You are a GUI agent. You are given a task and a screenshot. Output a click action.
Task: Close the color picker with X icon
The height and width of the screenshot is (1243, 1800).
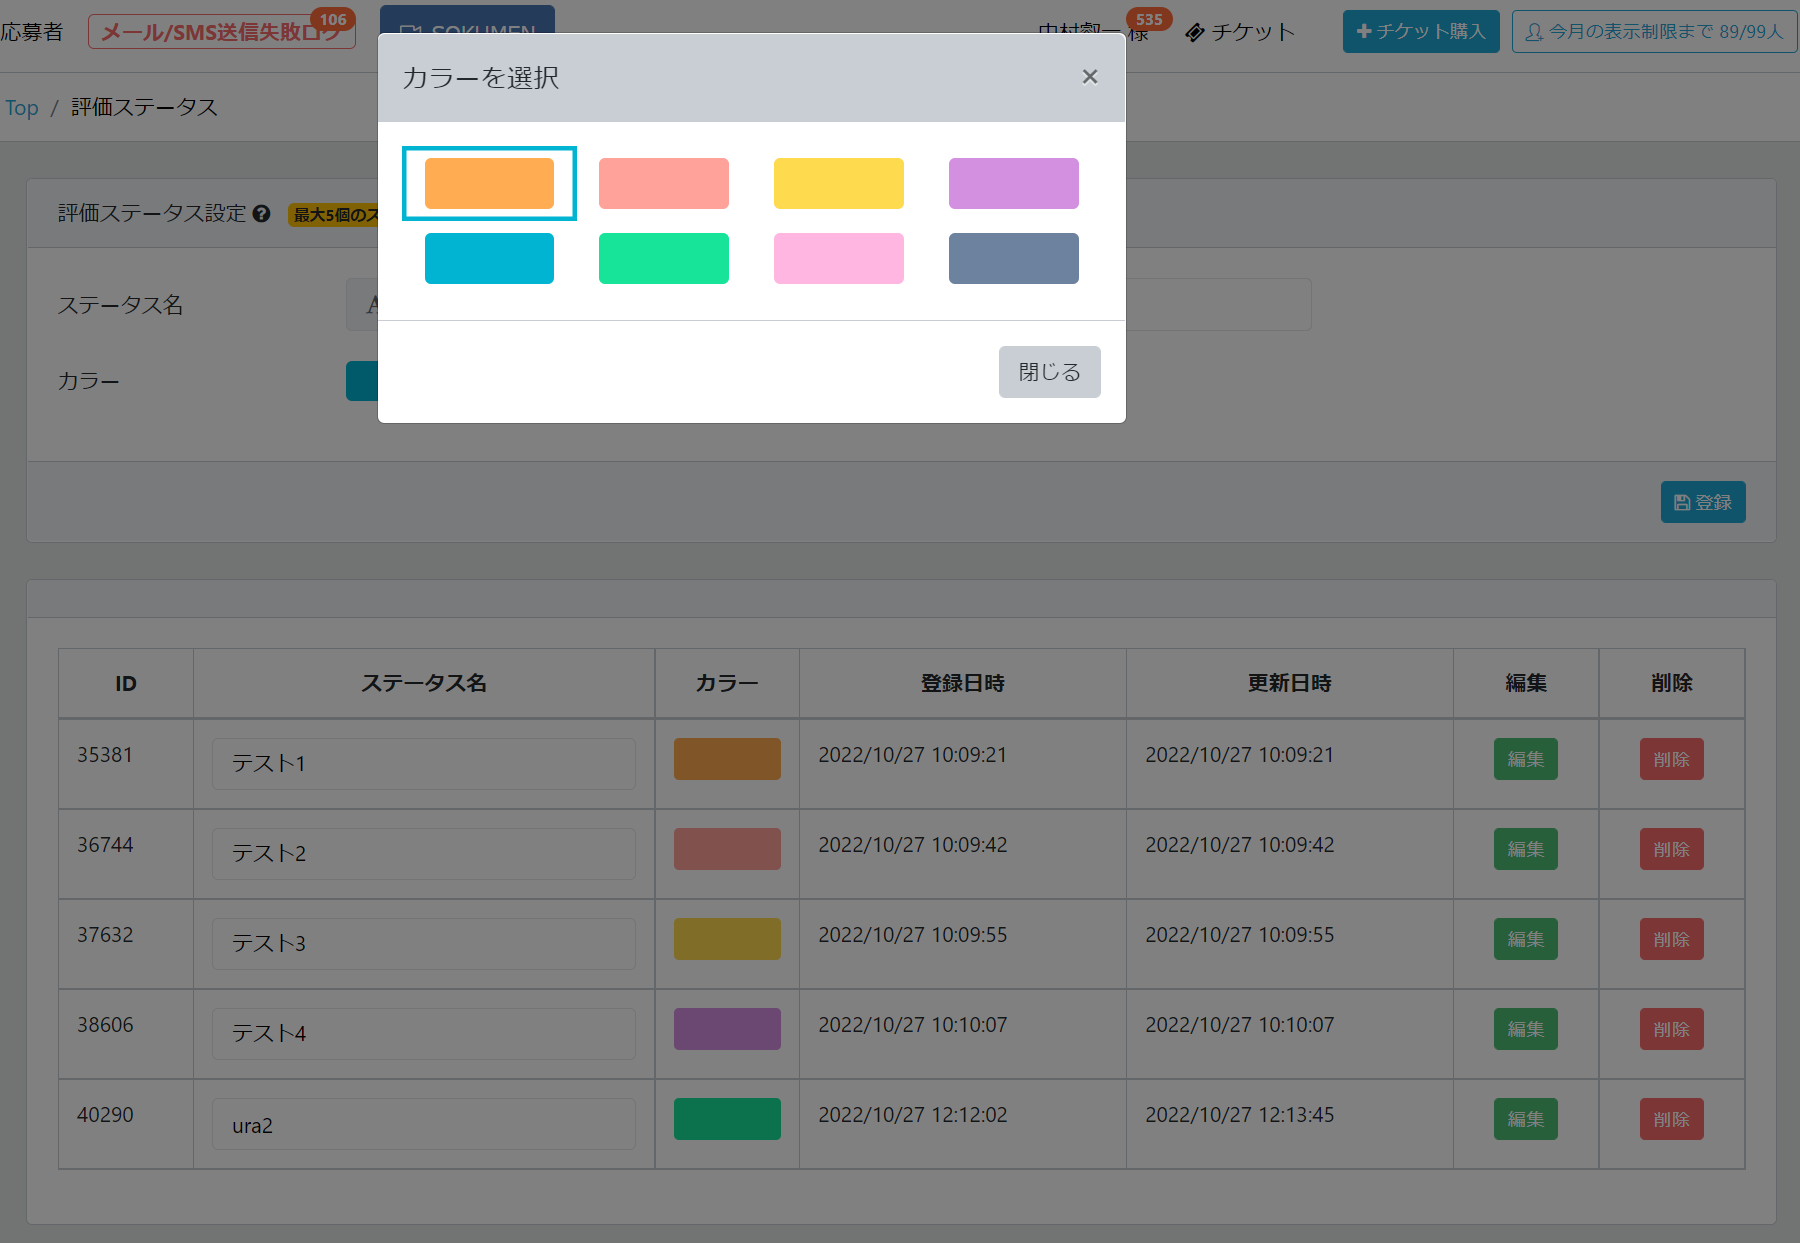pos(1090,77)
